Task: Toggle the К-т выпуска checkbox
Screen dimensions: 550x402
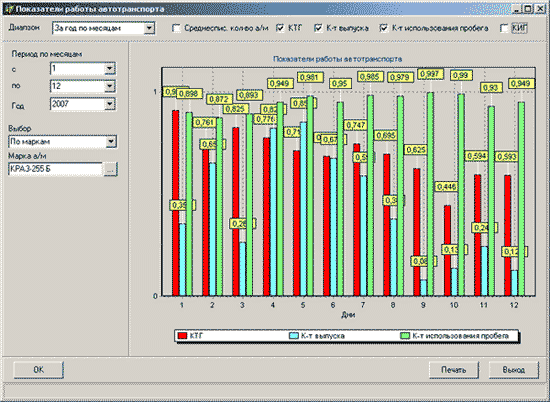Action: point(318,28)
